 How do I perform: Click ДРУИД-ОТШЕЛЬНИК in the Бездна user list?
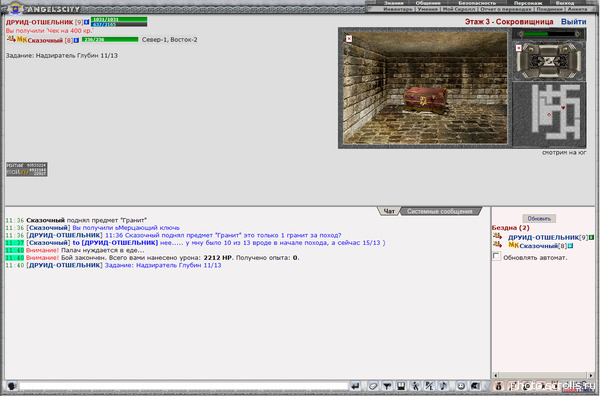click(543, 237)
